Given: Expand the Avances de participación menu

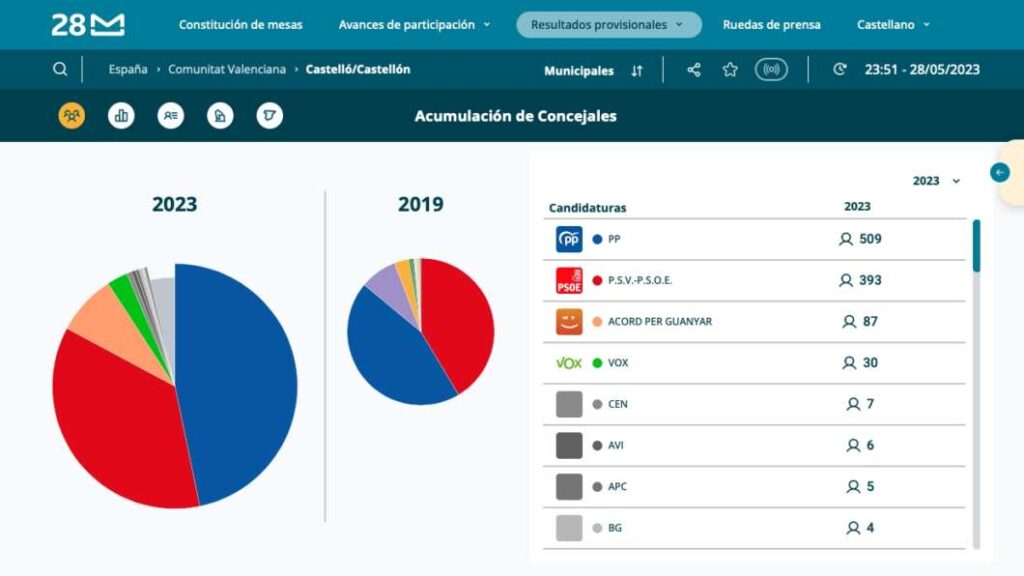Looking at the screenshot, I should click(414, 24).
